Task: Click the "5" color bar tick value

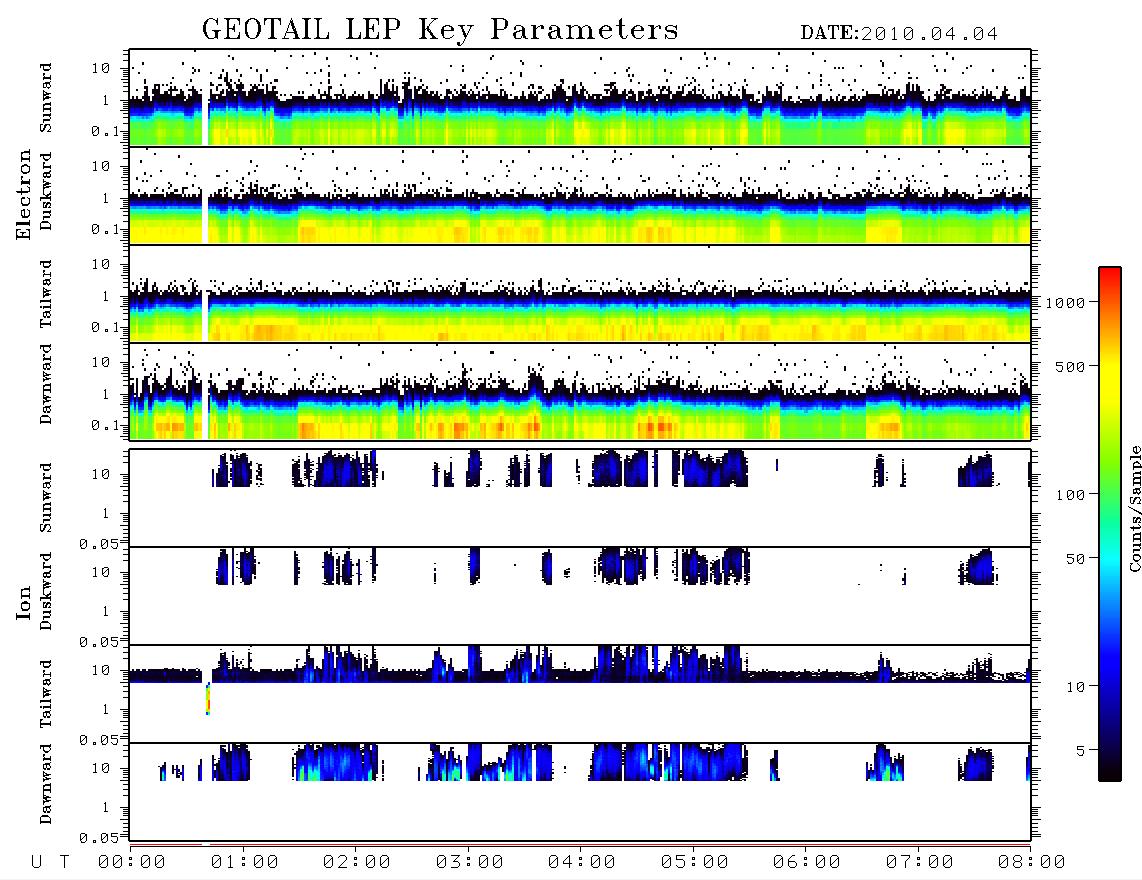Action: pos(1081,751)
